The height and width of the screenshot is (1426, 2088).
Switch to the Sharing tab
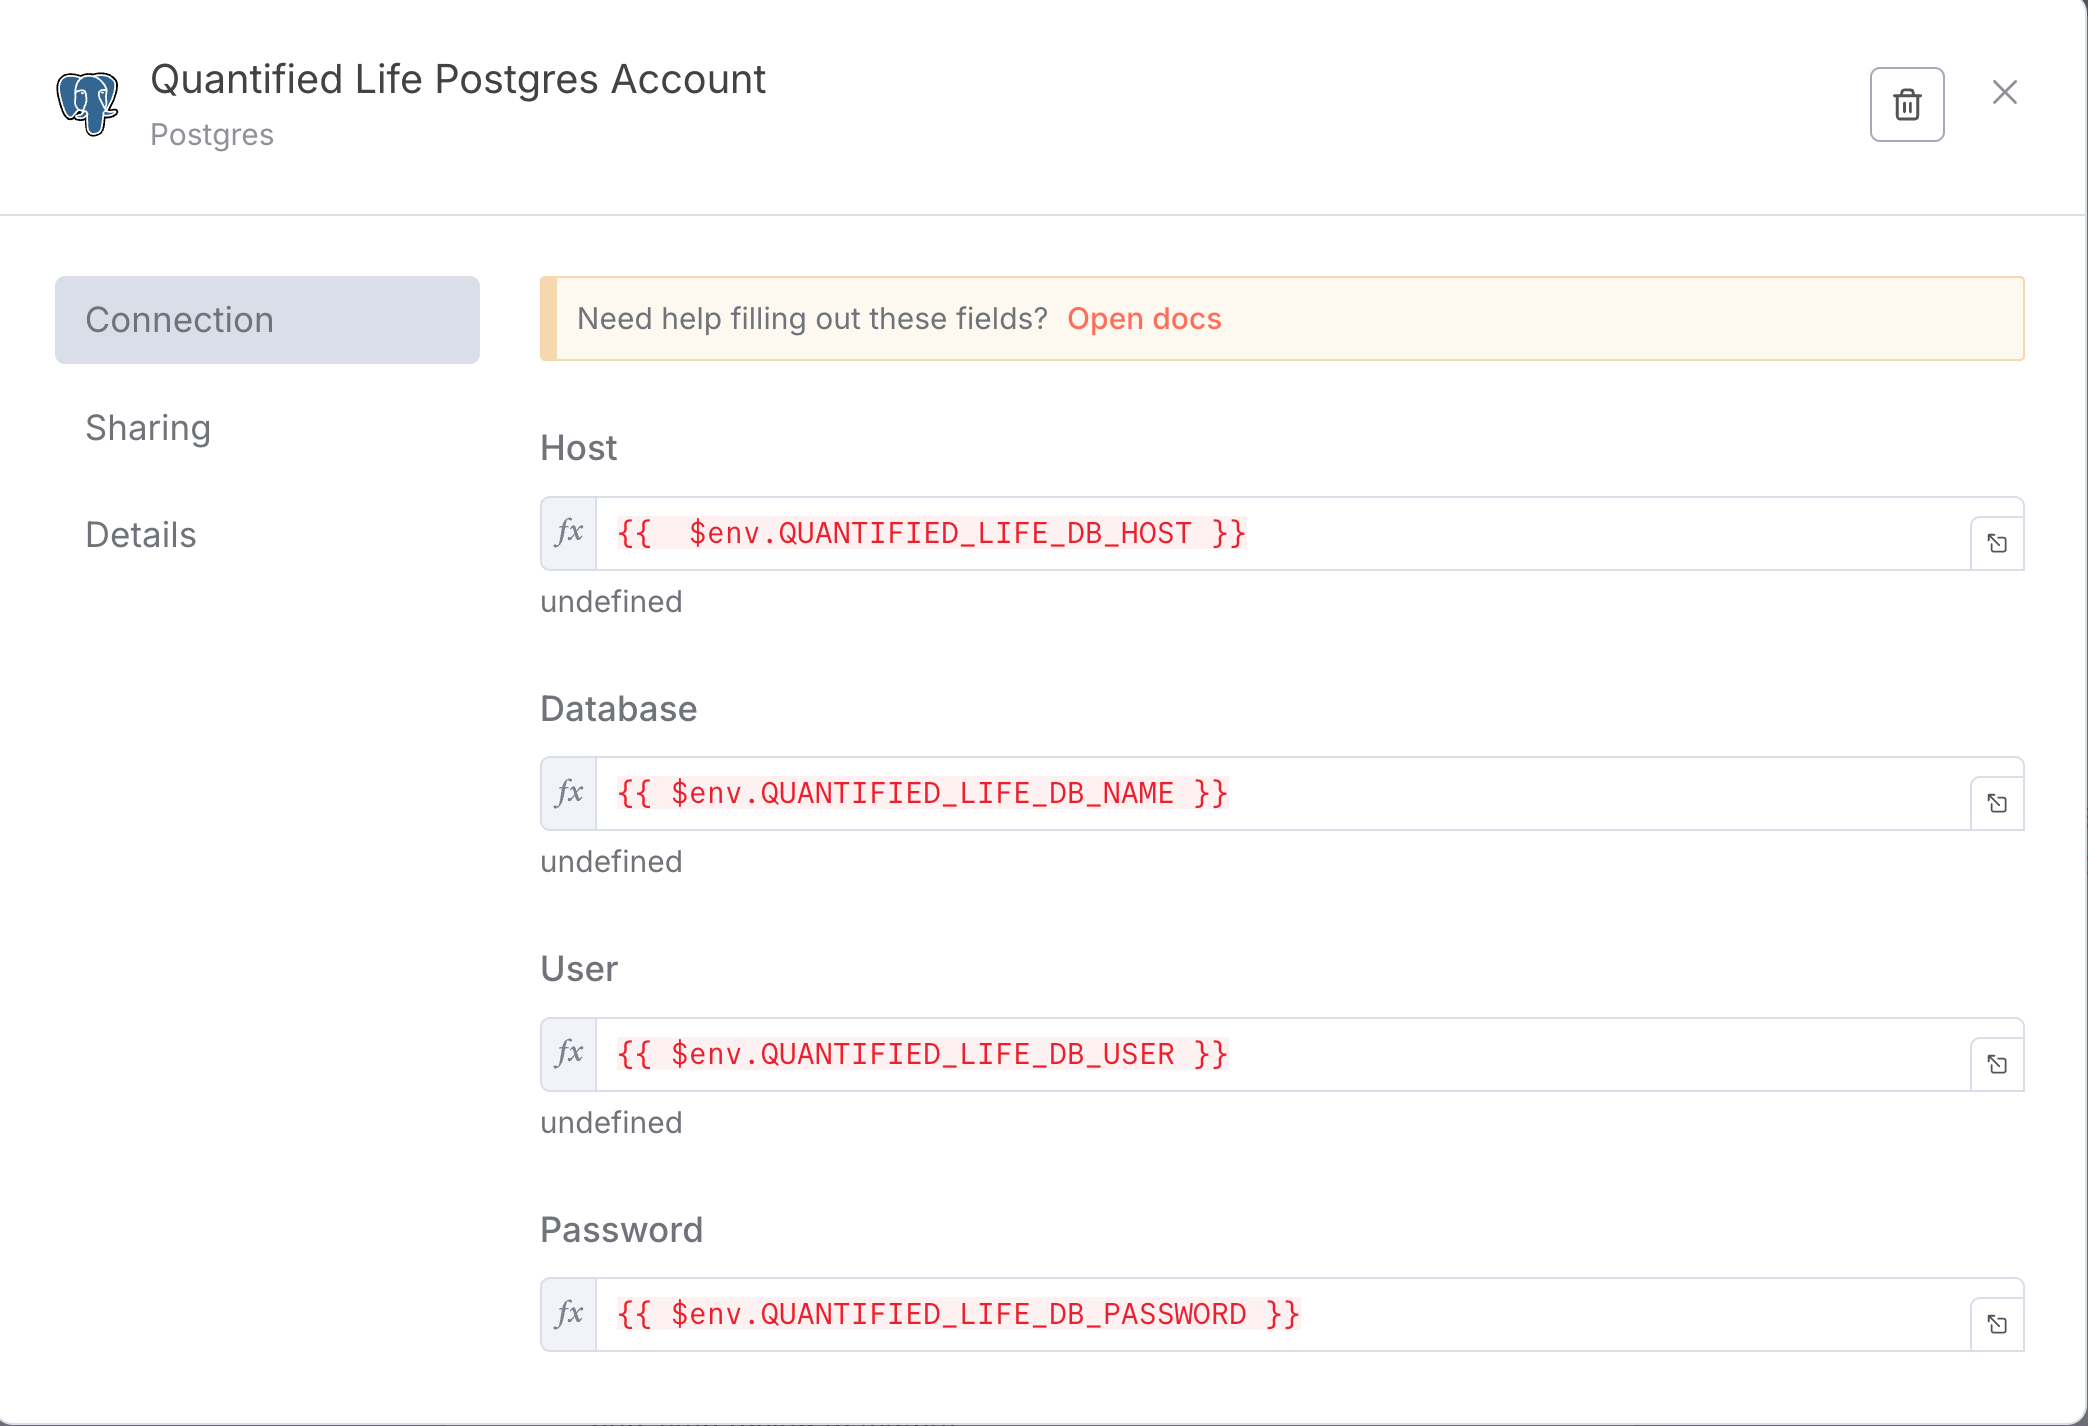148,428
